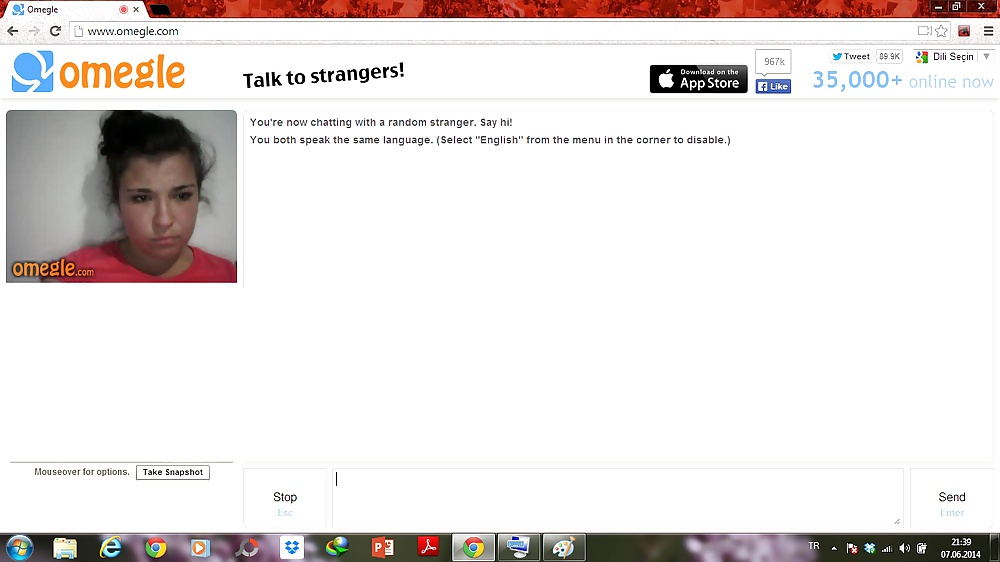Close the Omegle browser tab

[x=136, y=10]
